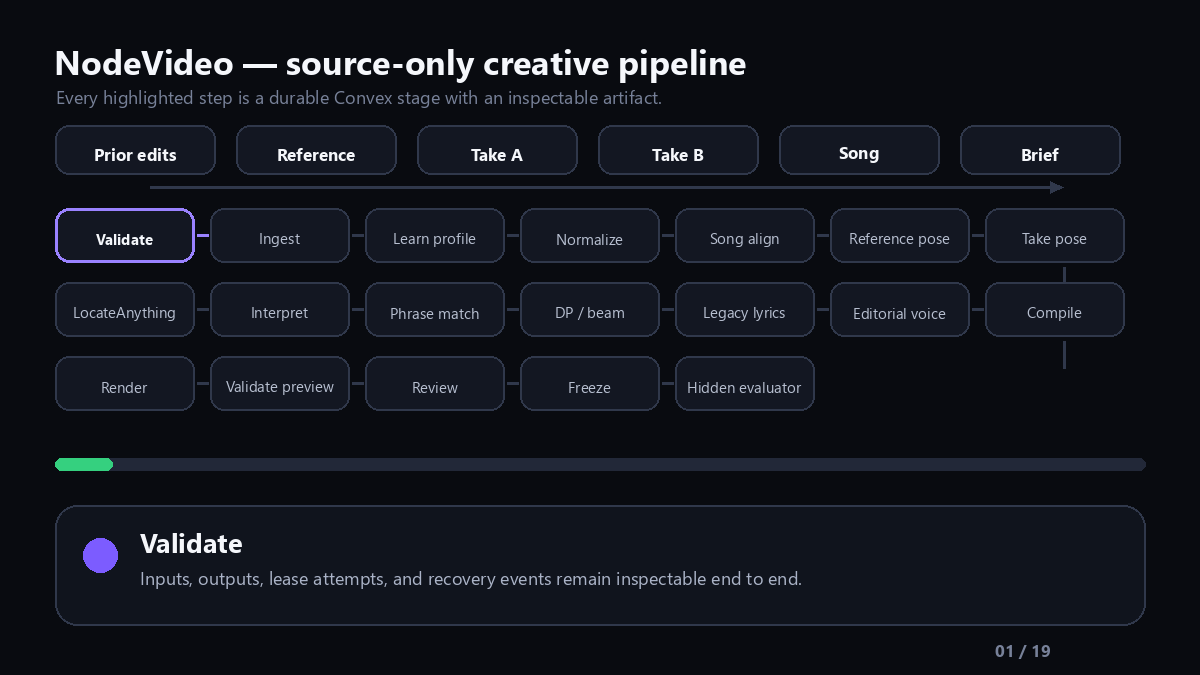Click the Normalize stage node
The width and height of the screenshot is (1200, 675).
pyautogui.click(x=590, y=236)
